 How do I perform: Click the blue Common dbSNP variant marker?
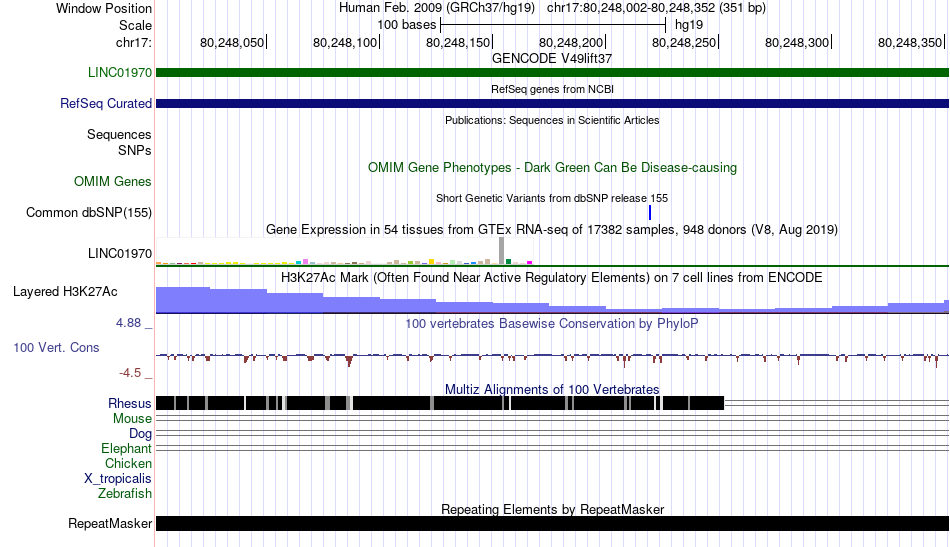(x=649, y=213)
